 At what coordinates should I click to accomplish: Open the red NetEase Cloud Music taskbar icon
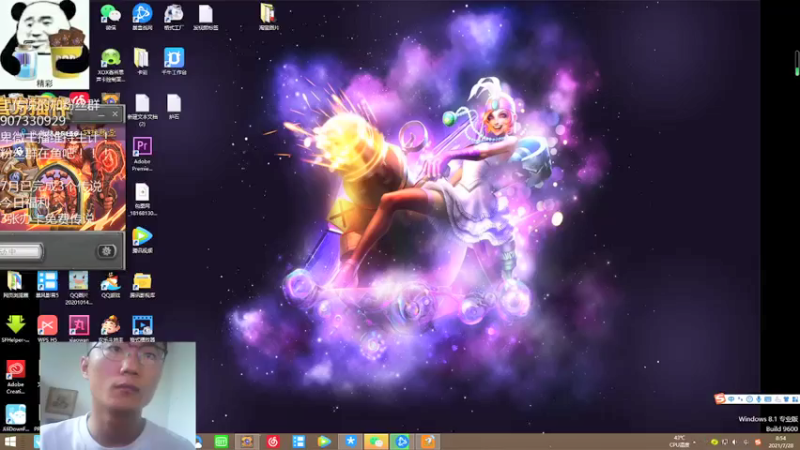click(273, 442)
